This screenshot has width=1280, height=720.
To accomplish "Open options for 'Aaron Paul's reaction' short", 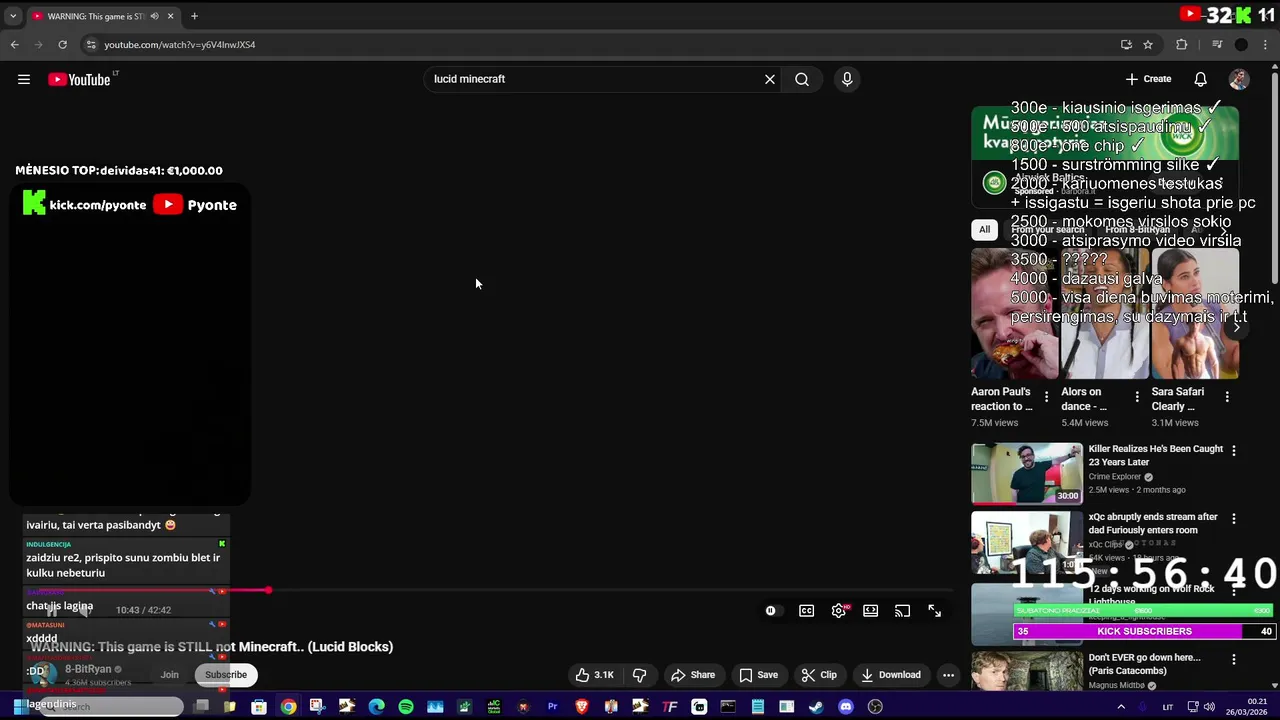I will coord(1047,397).
